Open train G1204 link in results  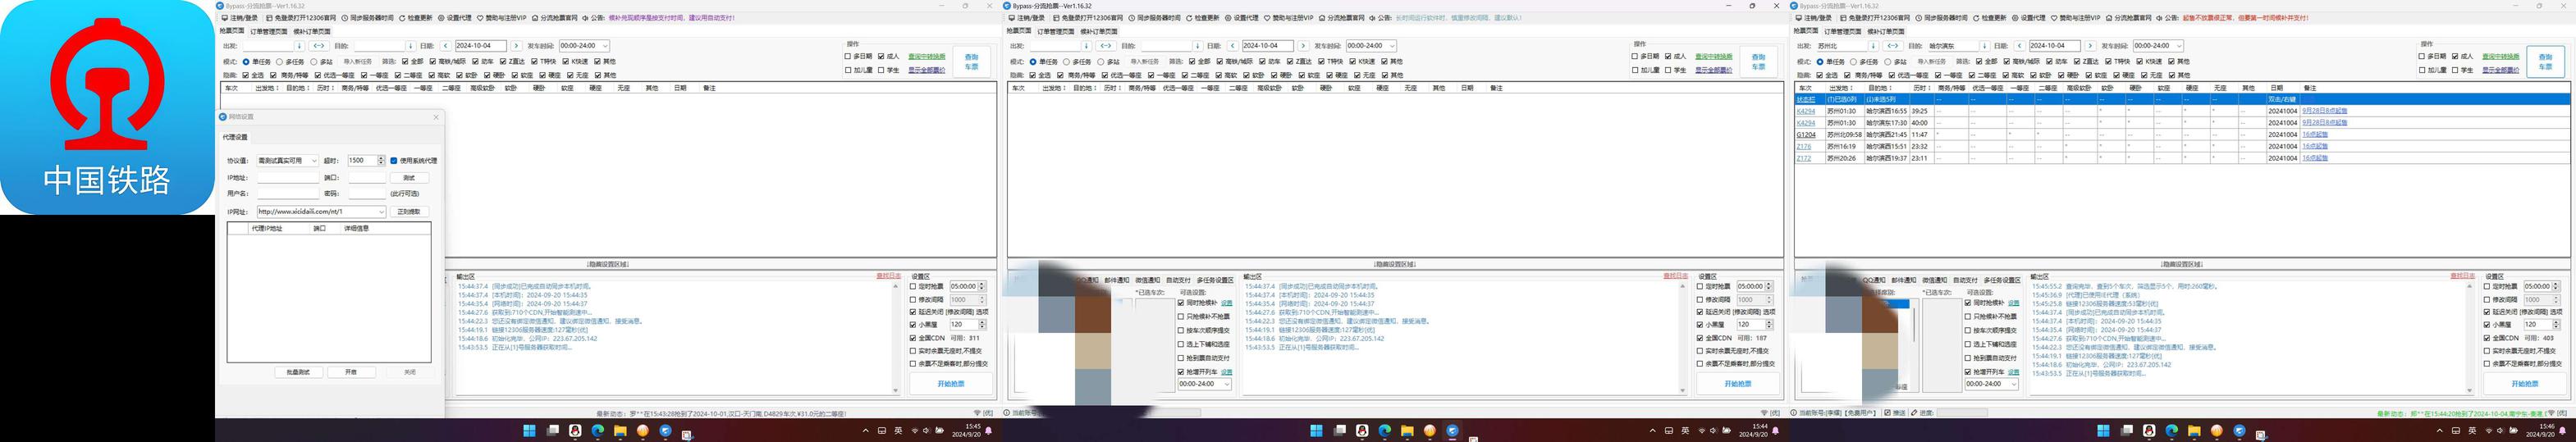1806,135
